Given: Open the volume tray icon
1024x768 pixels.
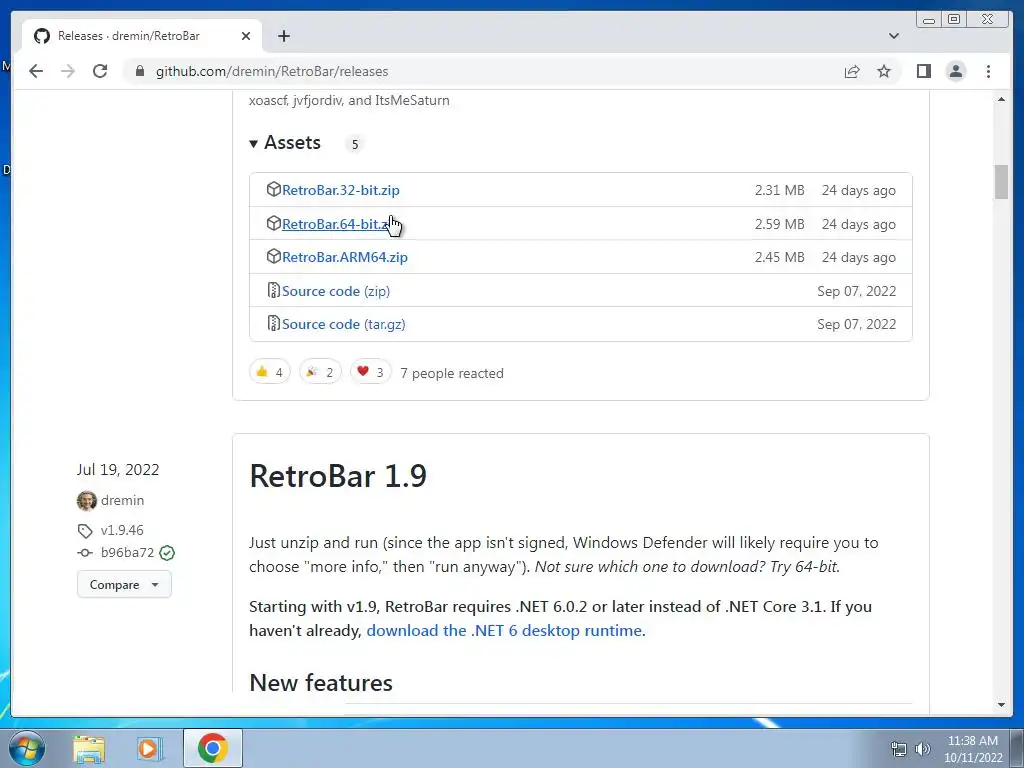Looking at the screenshot, I should (x=922, y=750).
